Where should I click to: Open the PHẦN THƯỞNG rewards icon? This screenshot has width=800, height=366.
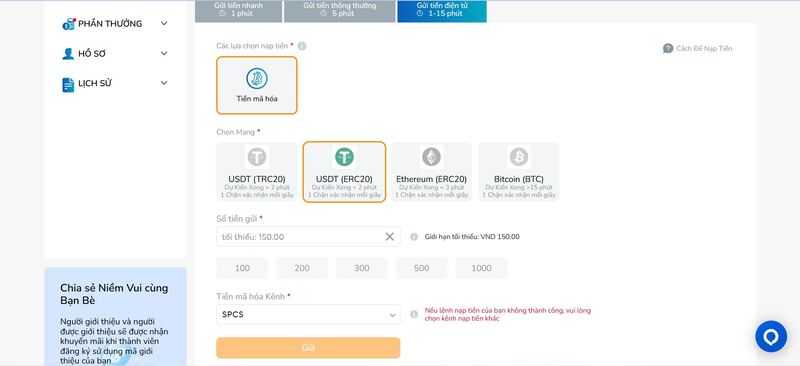pos(68,24)
